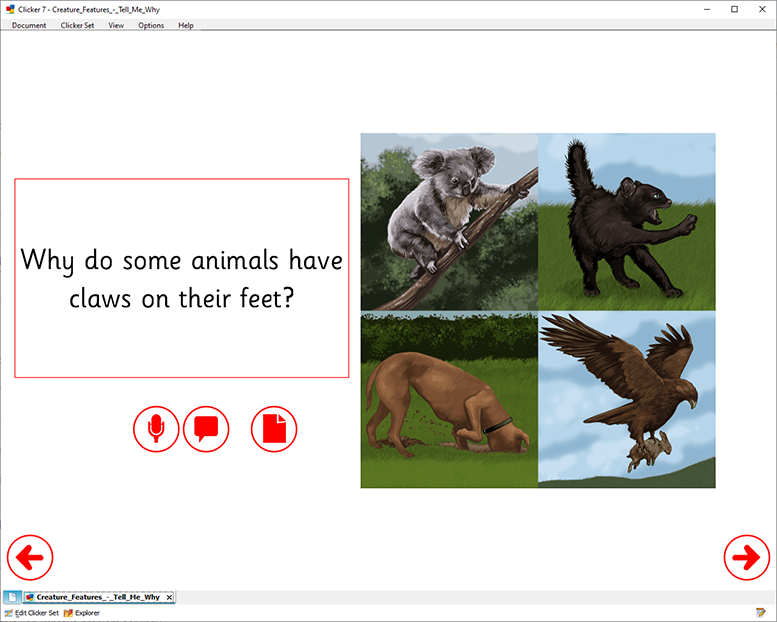
Task: Click the document icon left of the bottom tab
Action: click(x=11, y=597)
